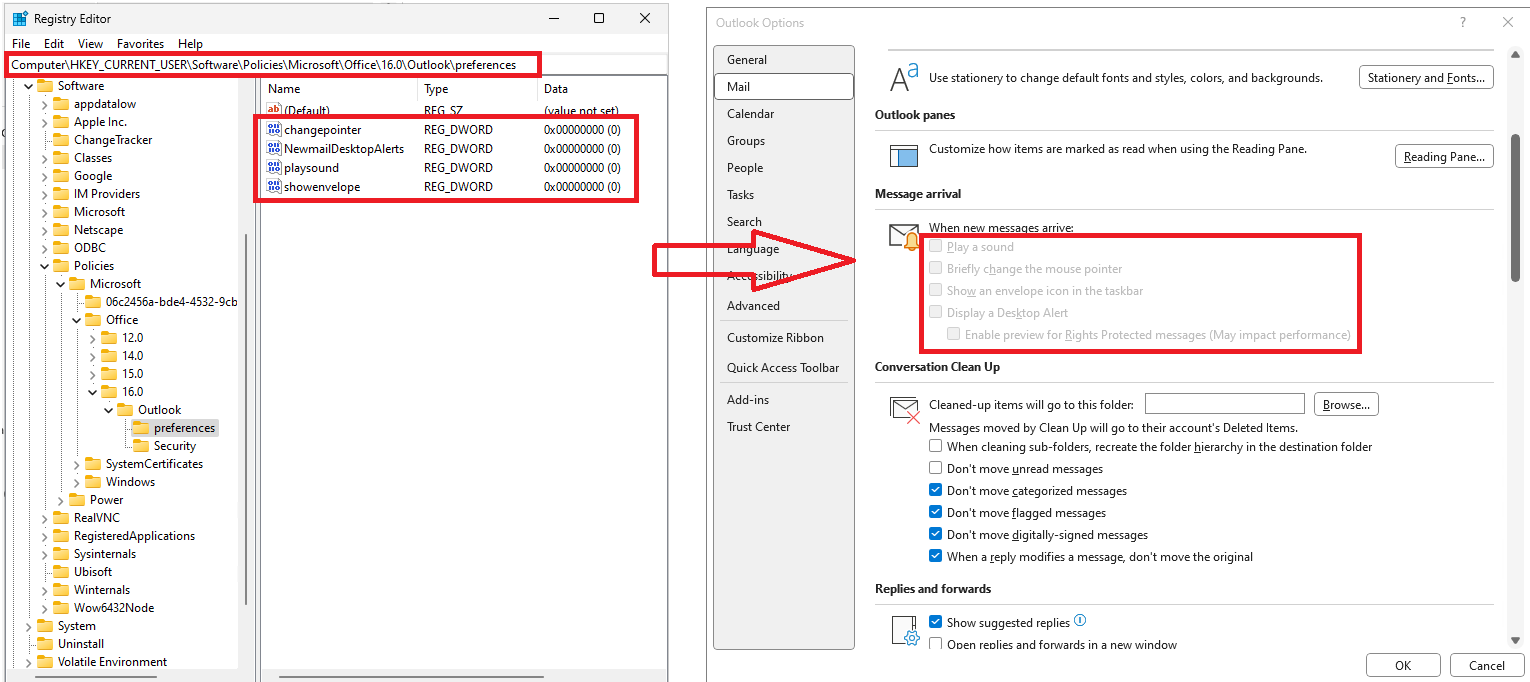The height and width of the screenshot is (682, 1530).
Task: Click the disabled Play a sound checkbox
Action: (x=936, y=246)
